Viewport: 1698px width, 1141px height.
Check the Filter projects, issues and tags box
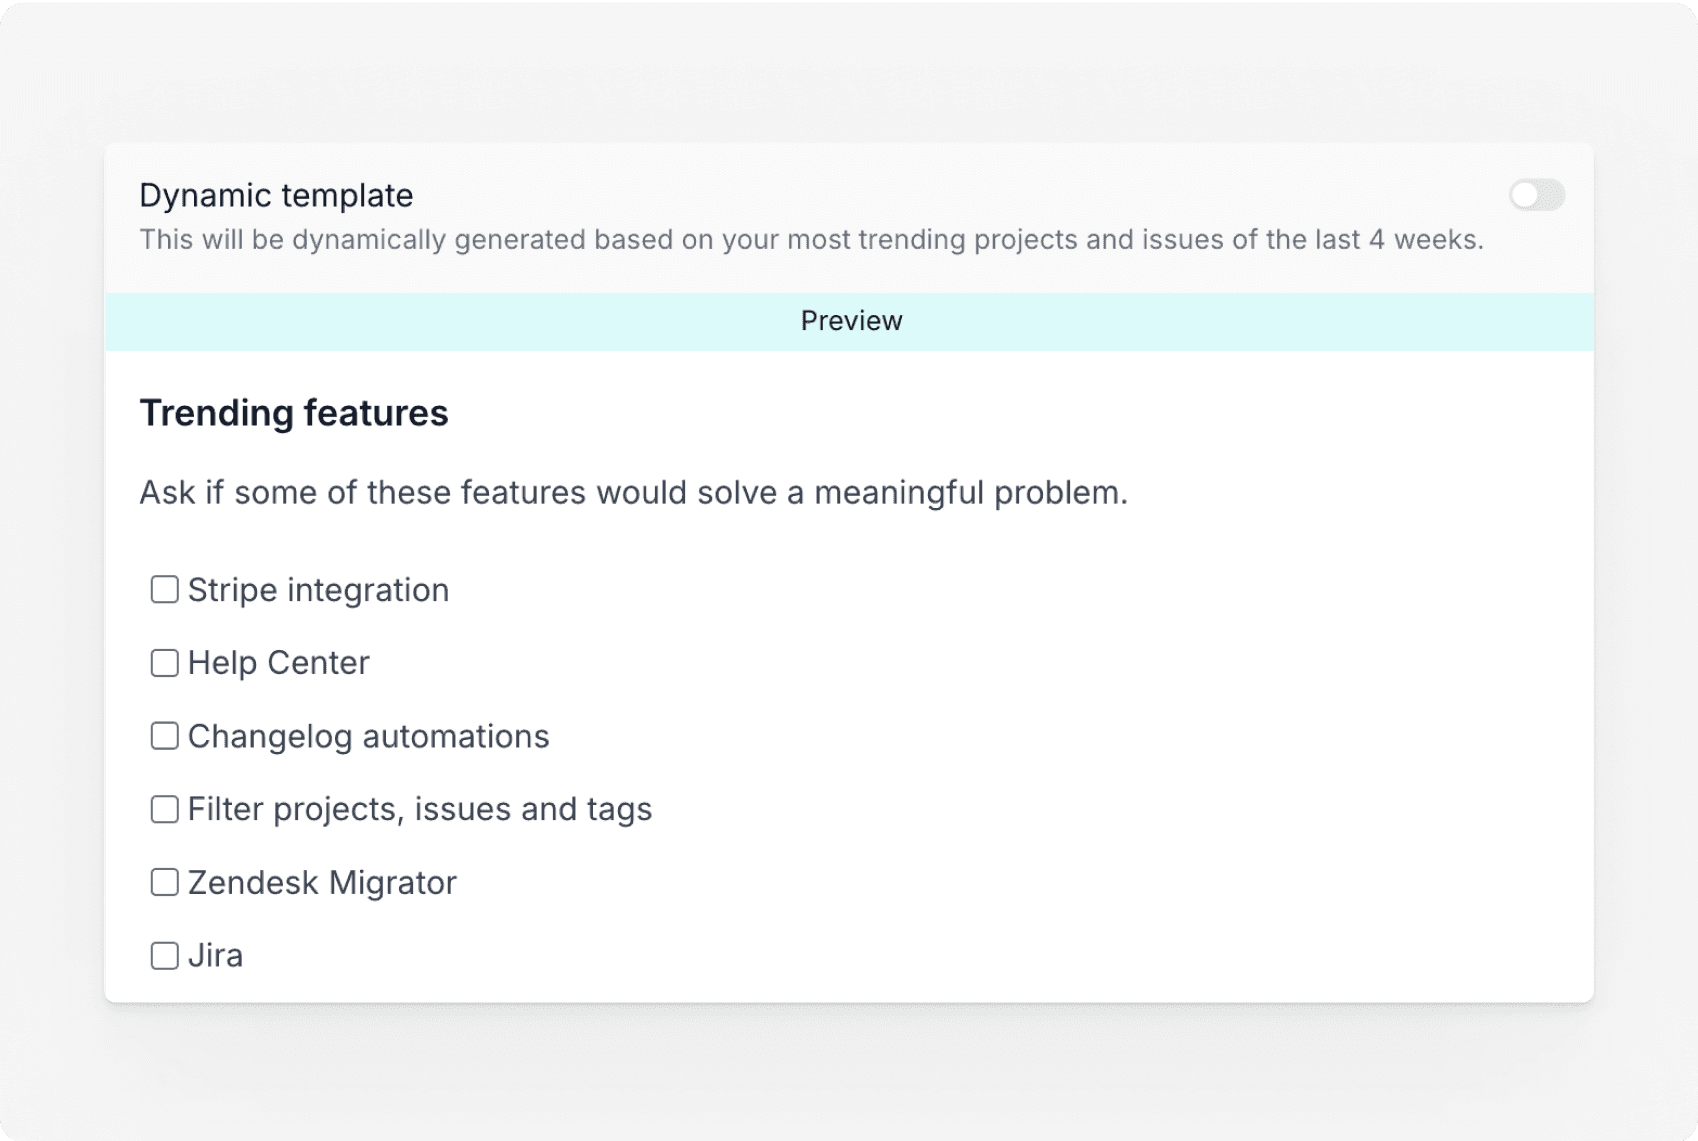tap(164, 809)
